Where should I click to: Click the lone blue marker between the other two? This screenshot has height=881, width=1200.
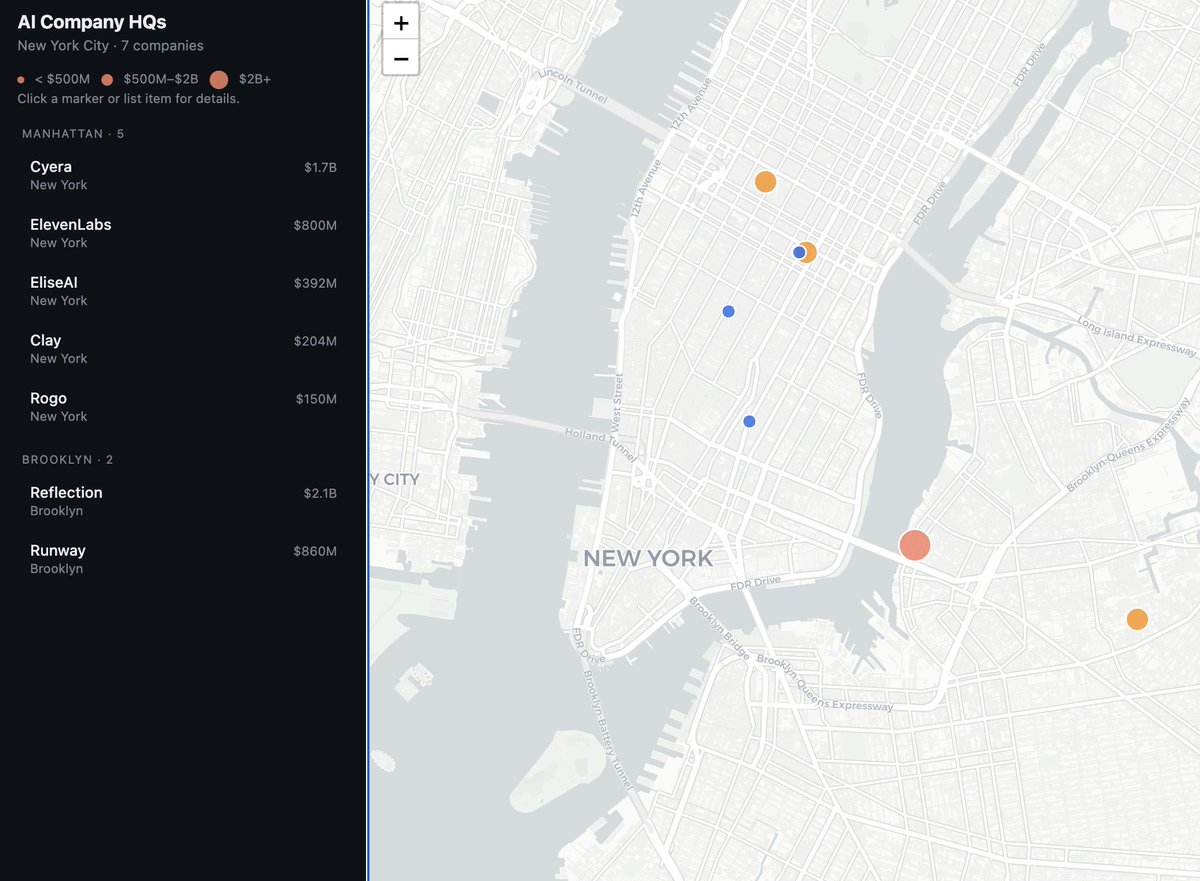(728, 311)
